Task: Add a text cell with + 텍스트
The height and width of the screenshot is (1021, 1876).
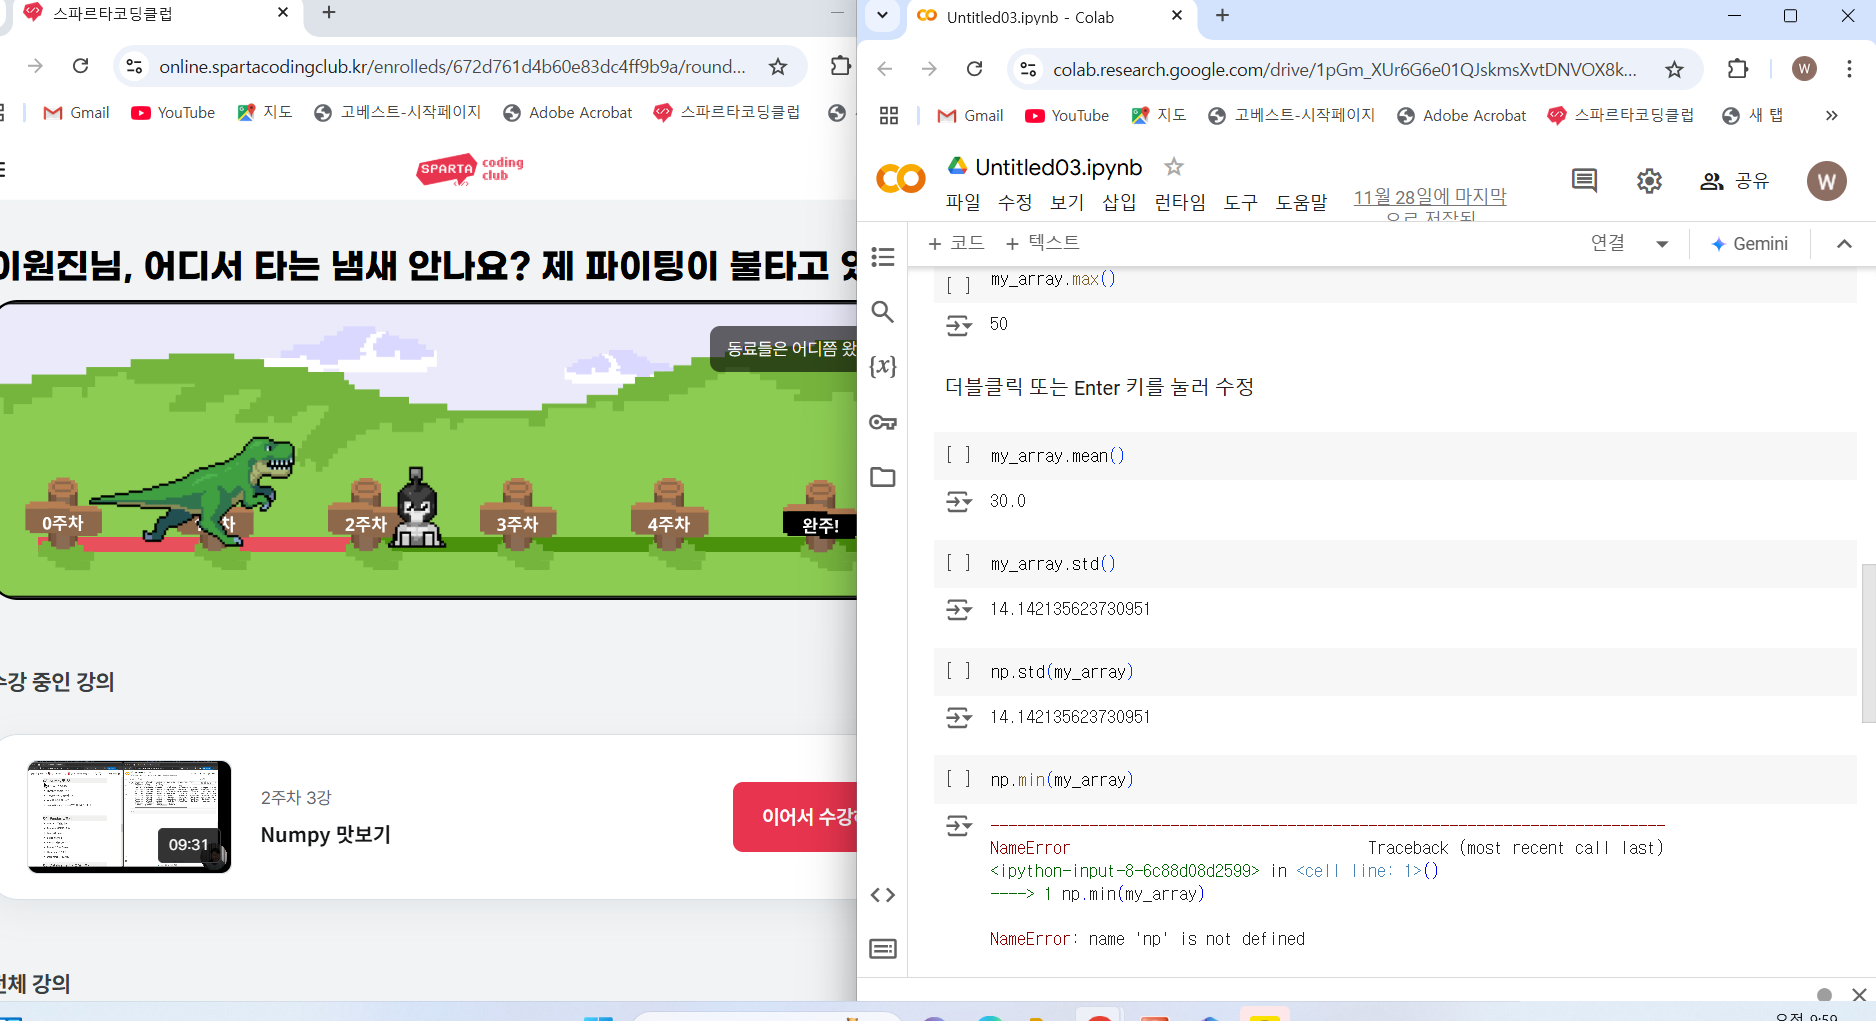Action: (1042, 243)
